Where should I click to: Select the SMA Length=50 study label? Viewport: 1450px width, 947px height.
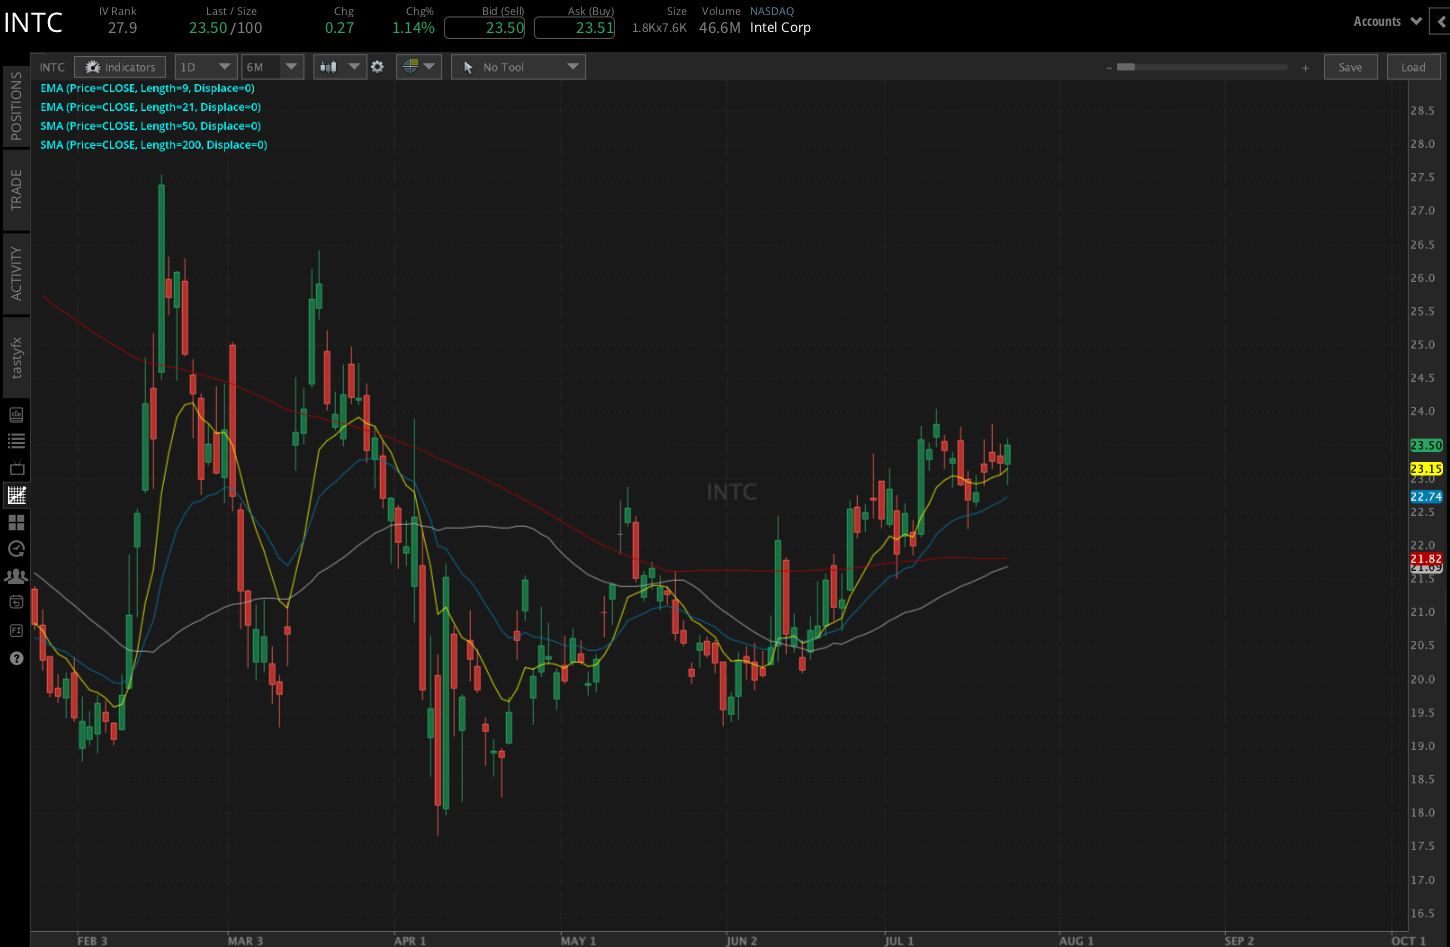[150, 126]
